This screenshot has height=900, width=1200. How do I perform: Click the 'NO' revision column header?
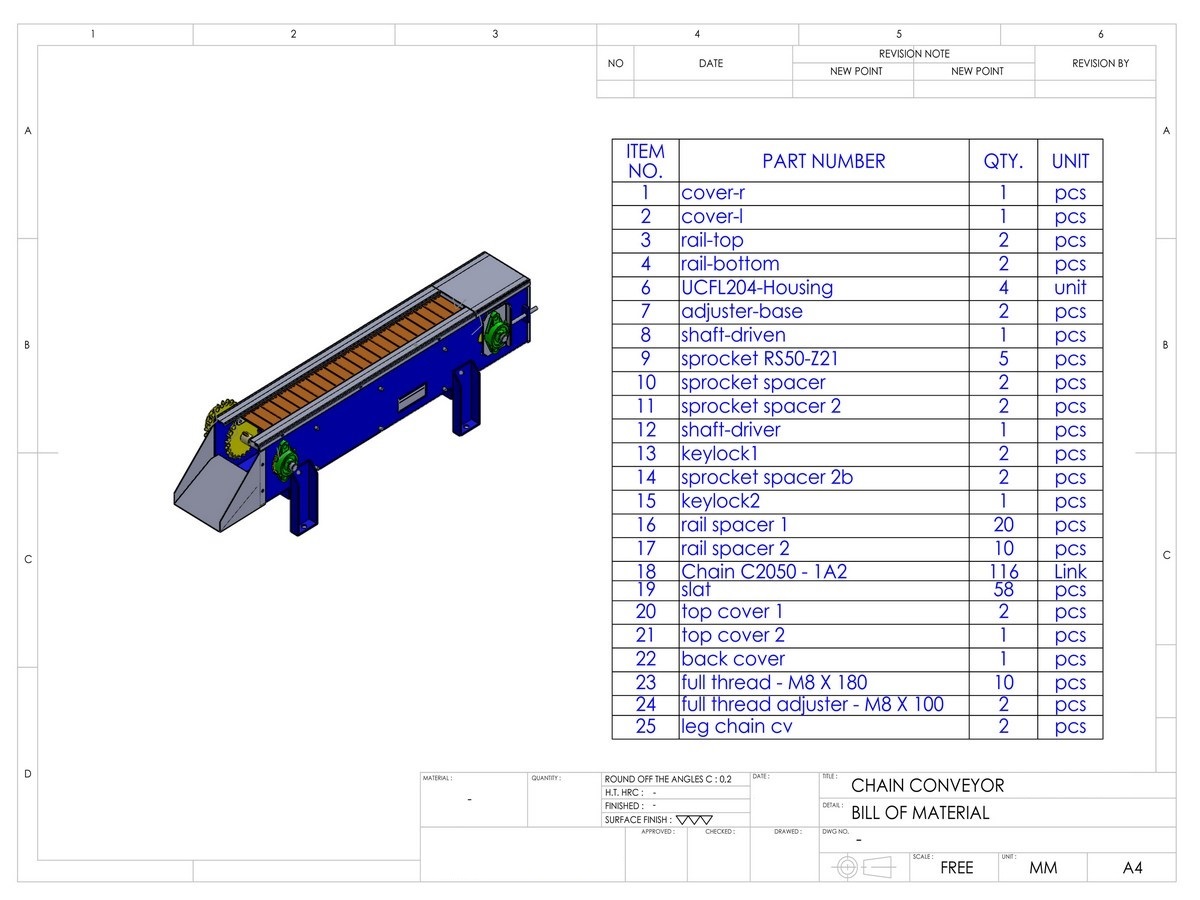pos(615,63)
